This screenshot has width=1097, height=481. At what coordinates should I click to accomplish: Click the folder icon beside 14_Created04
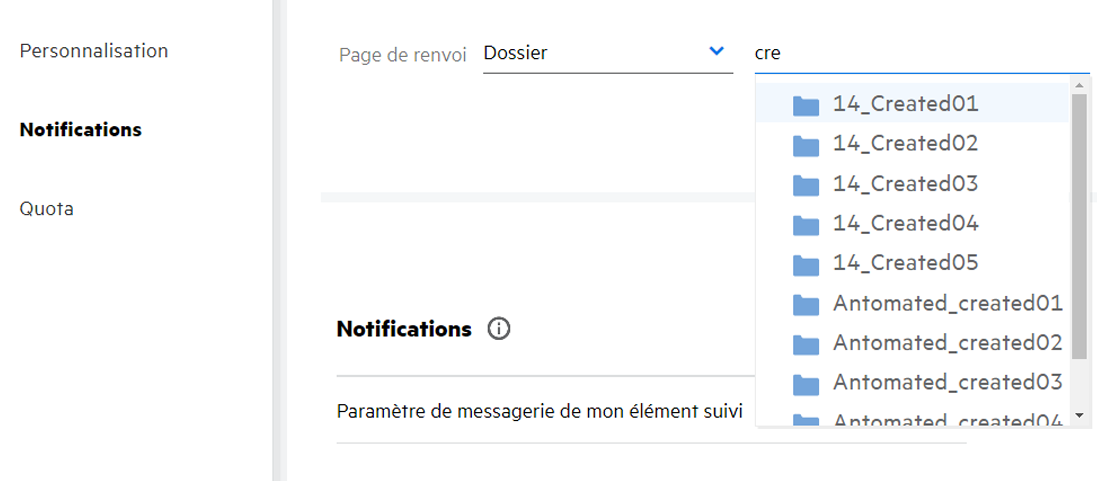[805, 225]
